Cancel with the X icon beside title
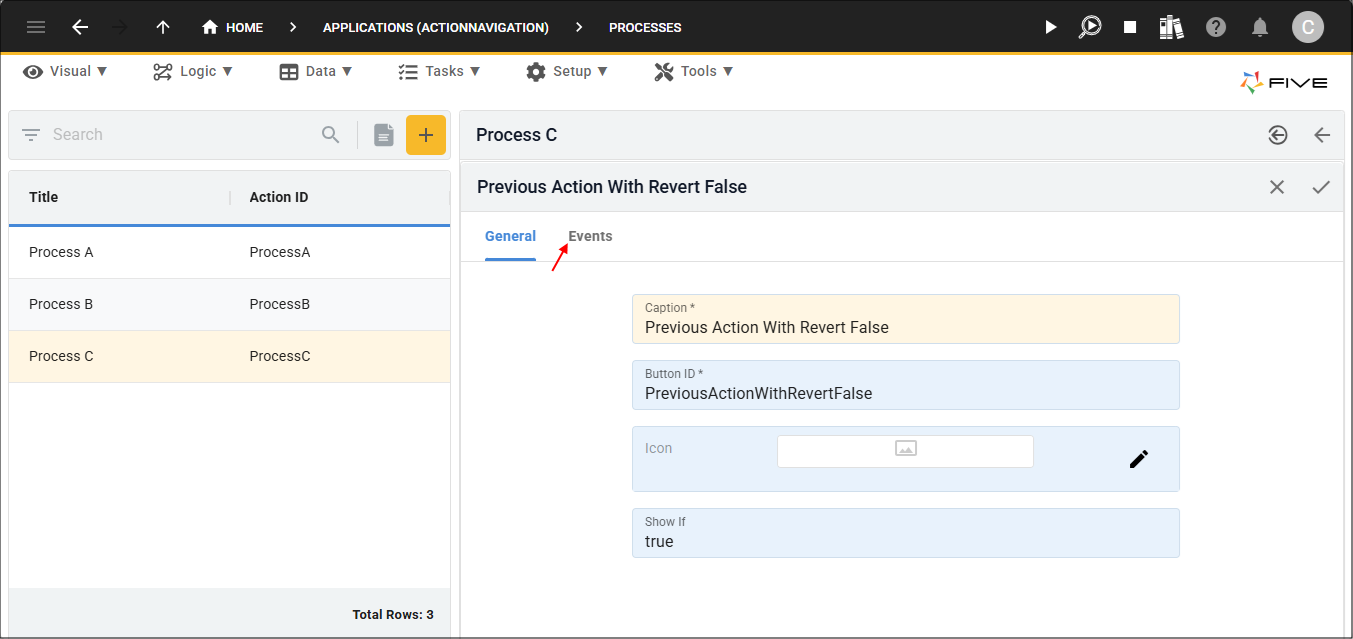The height and width of the screenshot is (639, 1353). (x=1277, y=187)
